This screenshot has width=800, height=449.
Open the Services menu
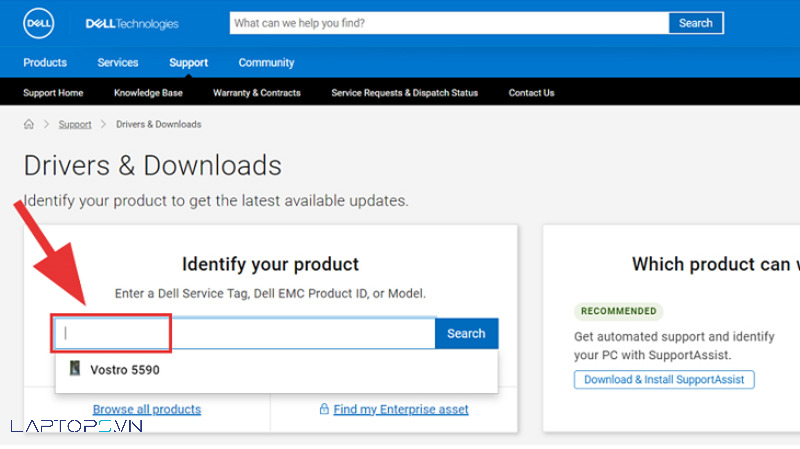pos(118,62)
